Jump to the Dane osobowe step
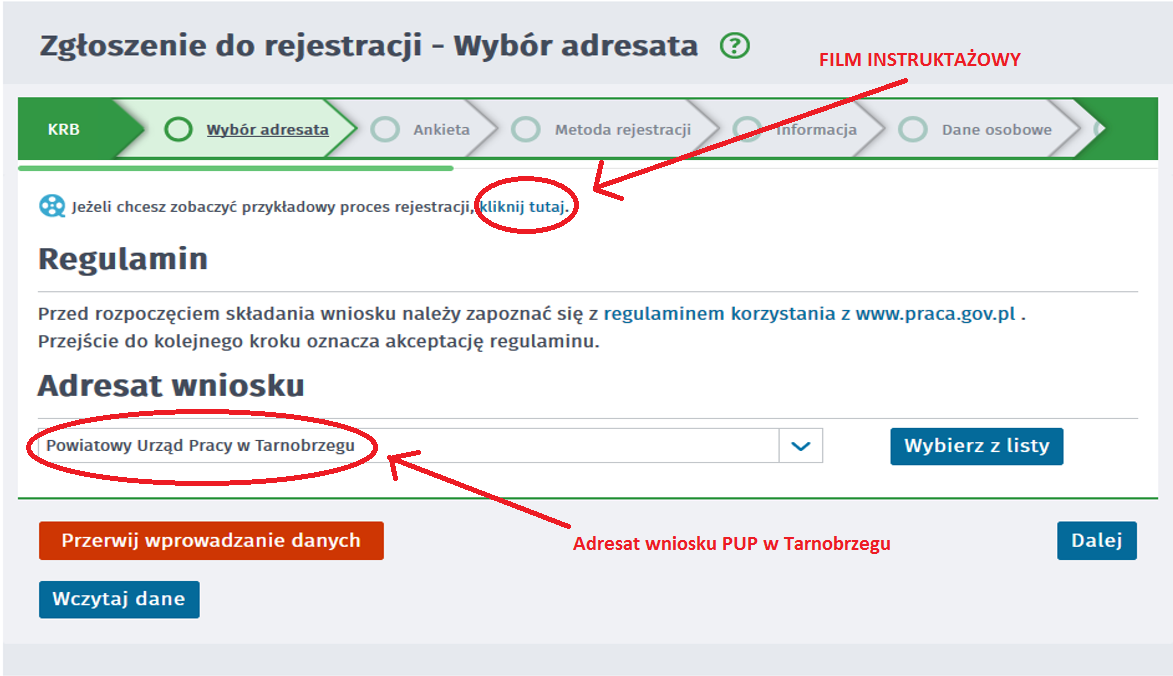 [996, 129]
